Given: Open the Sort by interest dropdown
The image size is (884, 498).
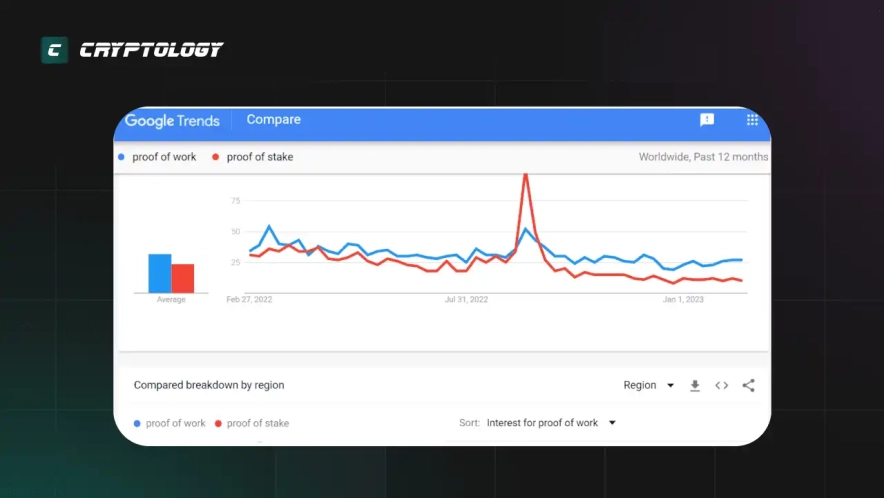Looking at the screenshot, I should pyautogui.click(x=551, y=423).
